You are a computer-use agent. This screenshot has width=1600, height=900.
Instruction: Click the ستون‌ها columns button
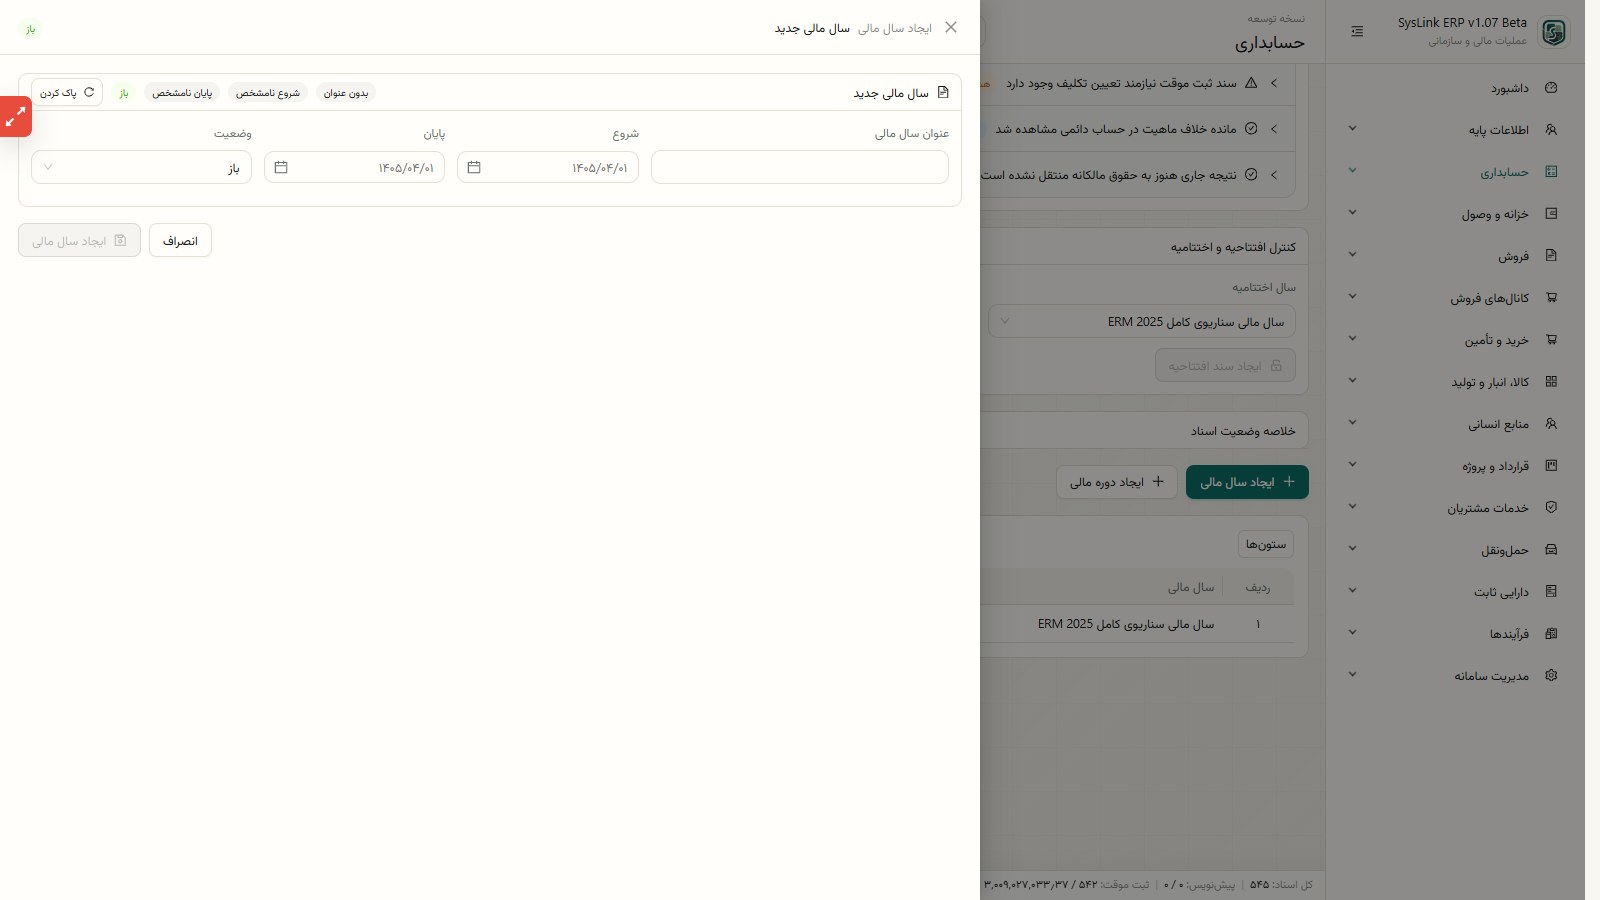click(1266, 544)
